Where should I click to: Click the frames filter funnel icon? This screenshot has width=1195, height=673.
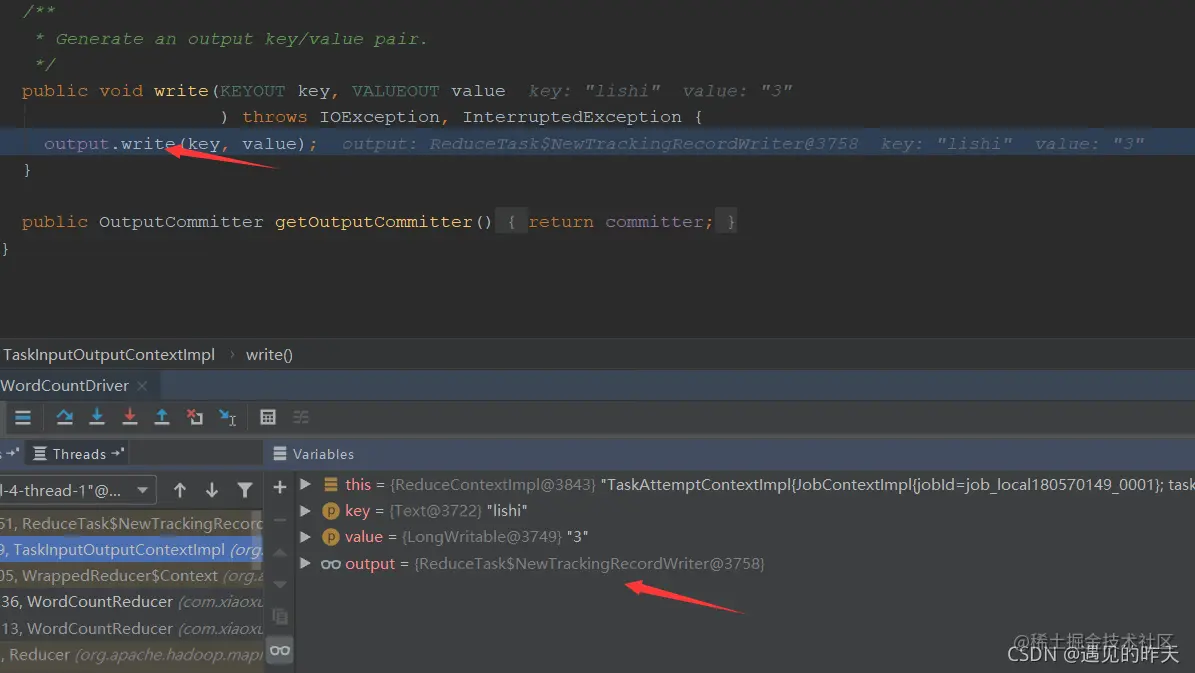coord(245,490)
